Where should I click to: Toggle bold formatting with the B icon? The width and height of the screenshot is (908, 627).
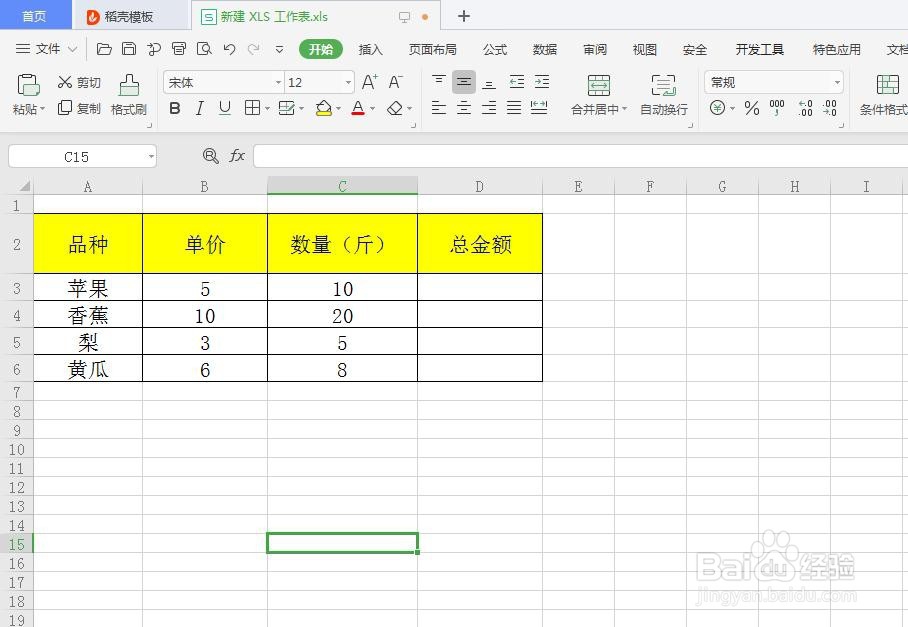[174, 107]
